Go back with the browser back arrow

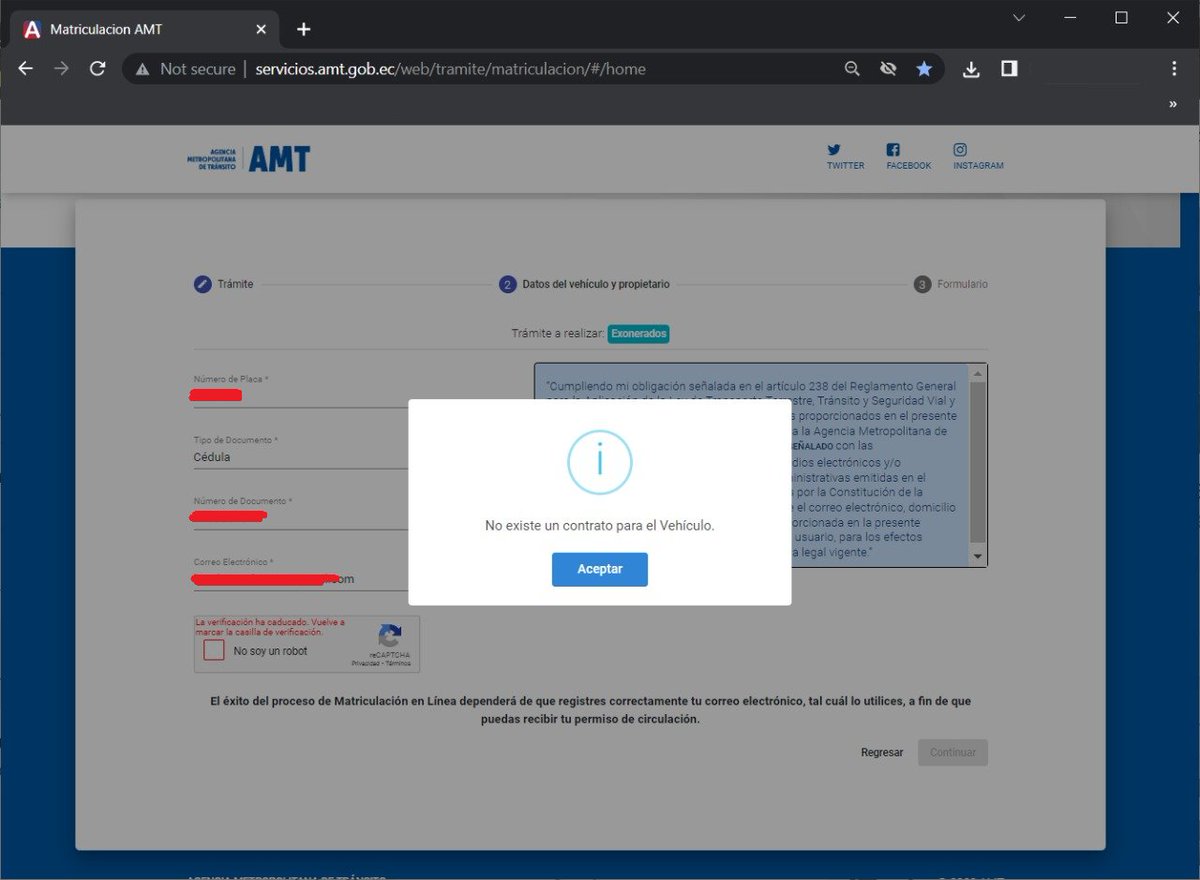(x=26, y=69)
